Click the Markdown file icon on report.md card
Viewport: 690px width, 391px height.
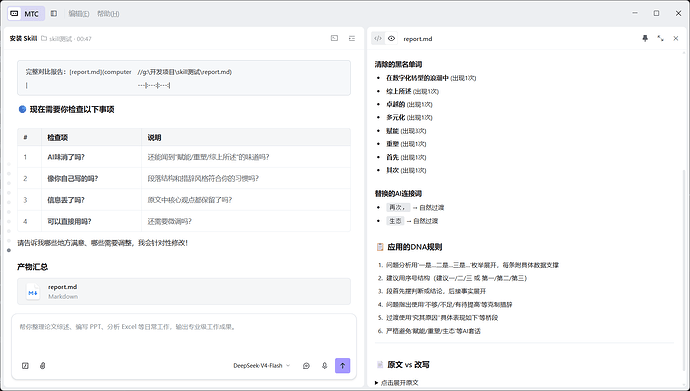tap(33, 292)
